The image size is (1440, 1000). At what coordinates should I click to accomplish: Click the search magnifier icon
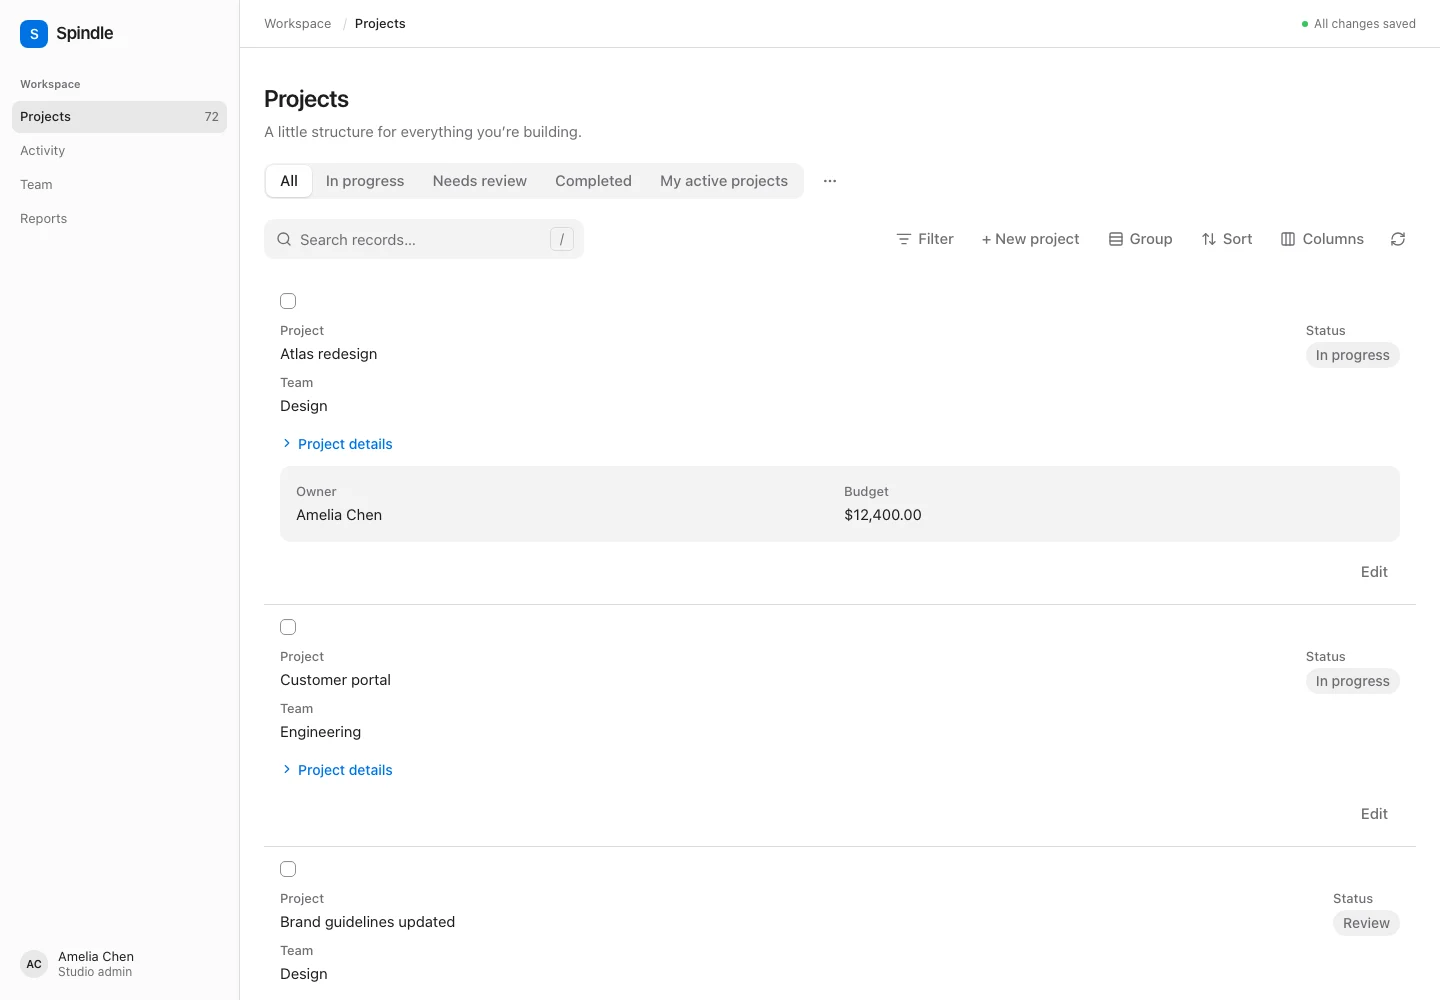284,239
